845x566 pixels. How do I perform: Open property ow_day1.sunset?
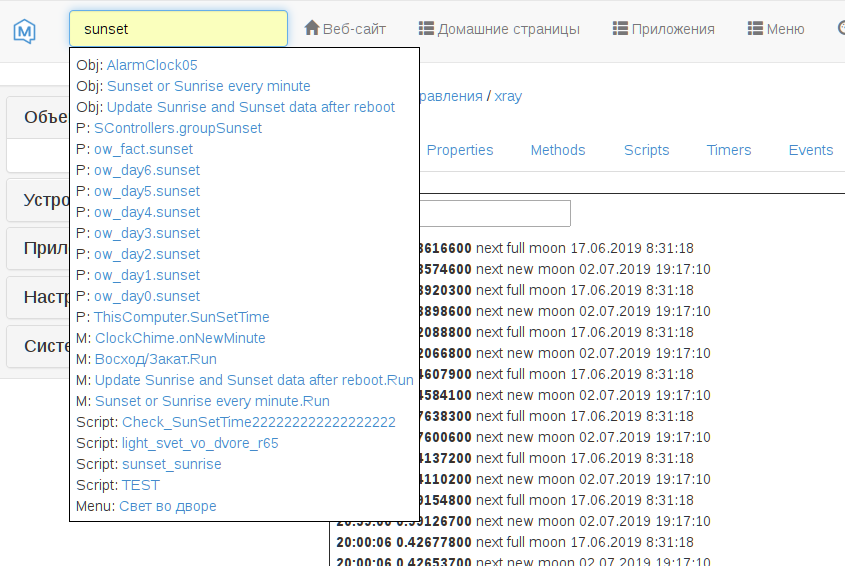point(147,275)
